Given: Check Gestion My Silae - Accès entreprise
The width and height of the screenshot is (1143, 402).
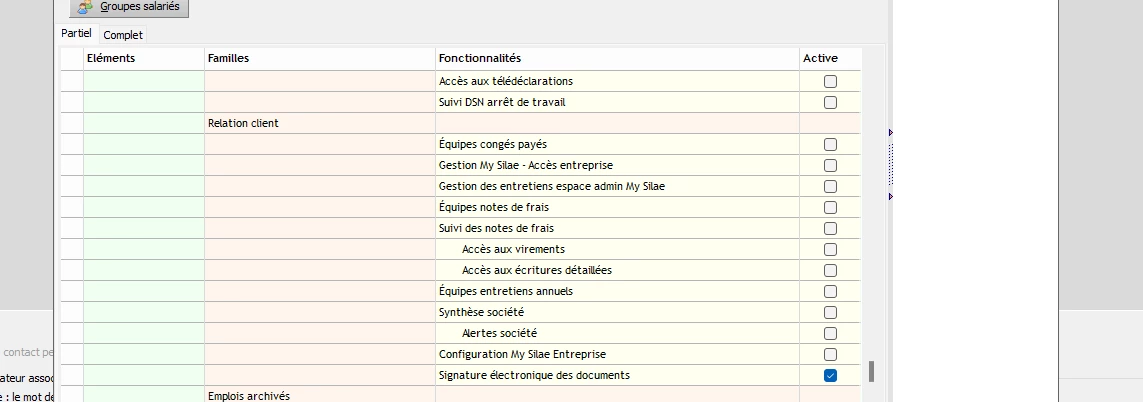Looking at the screenshot, I should click(x=830, y=165).
